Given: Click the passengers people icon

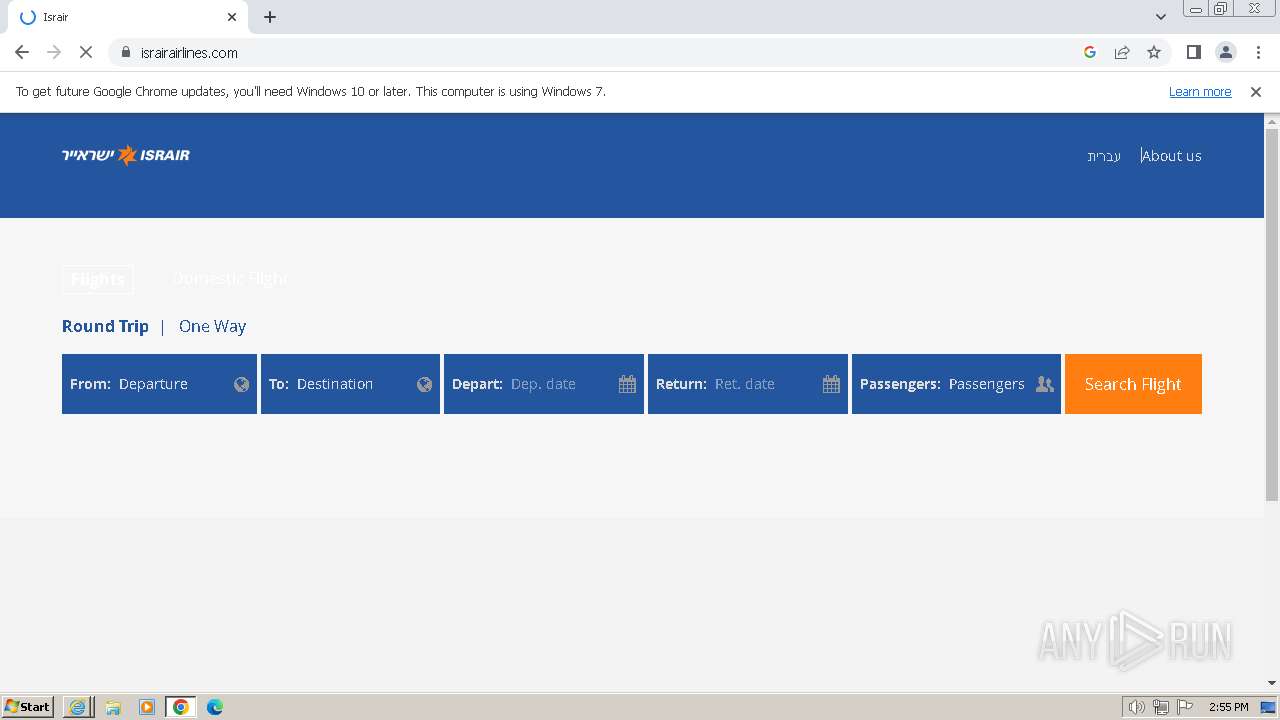Looking at the screenshot, I should pyautogui.click(x=1045, y=384).
